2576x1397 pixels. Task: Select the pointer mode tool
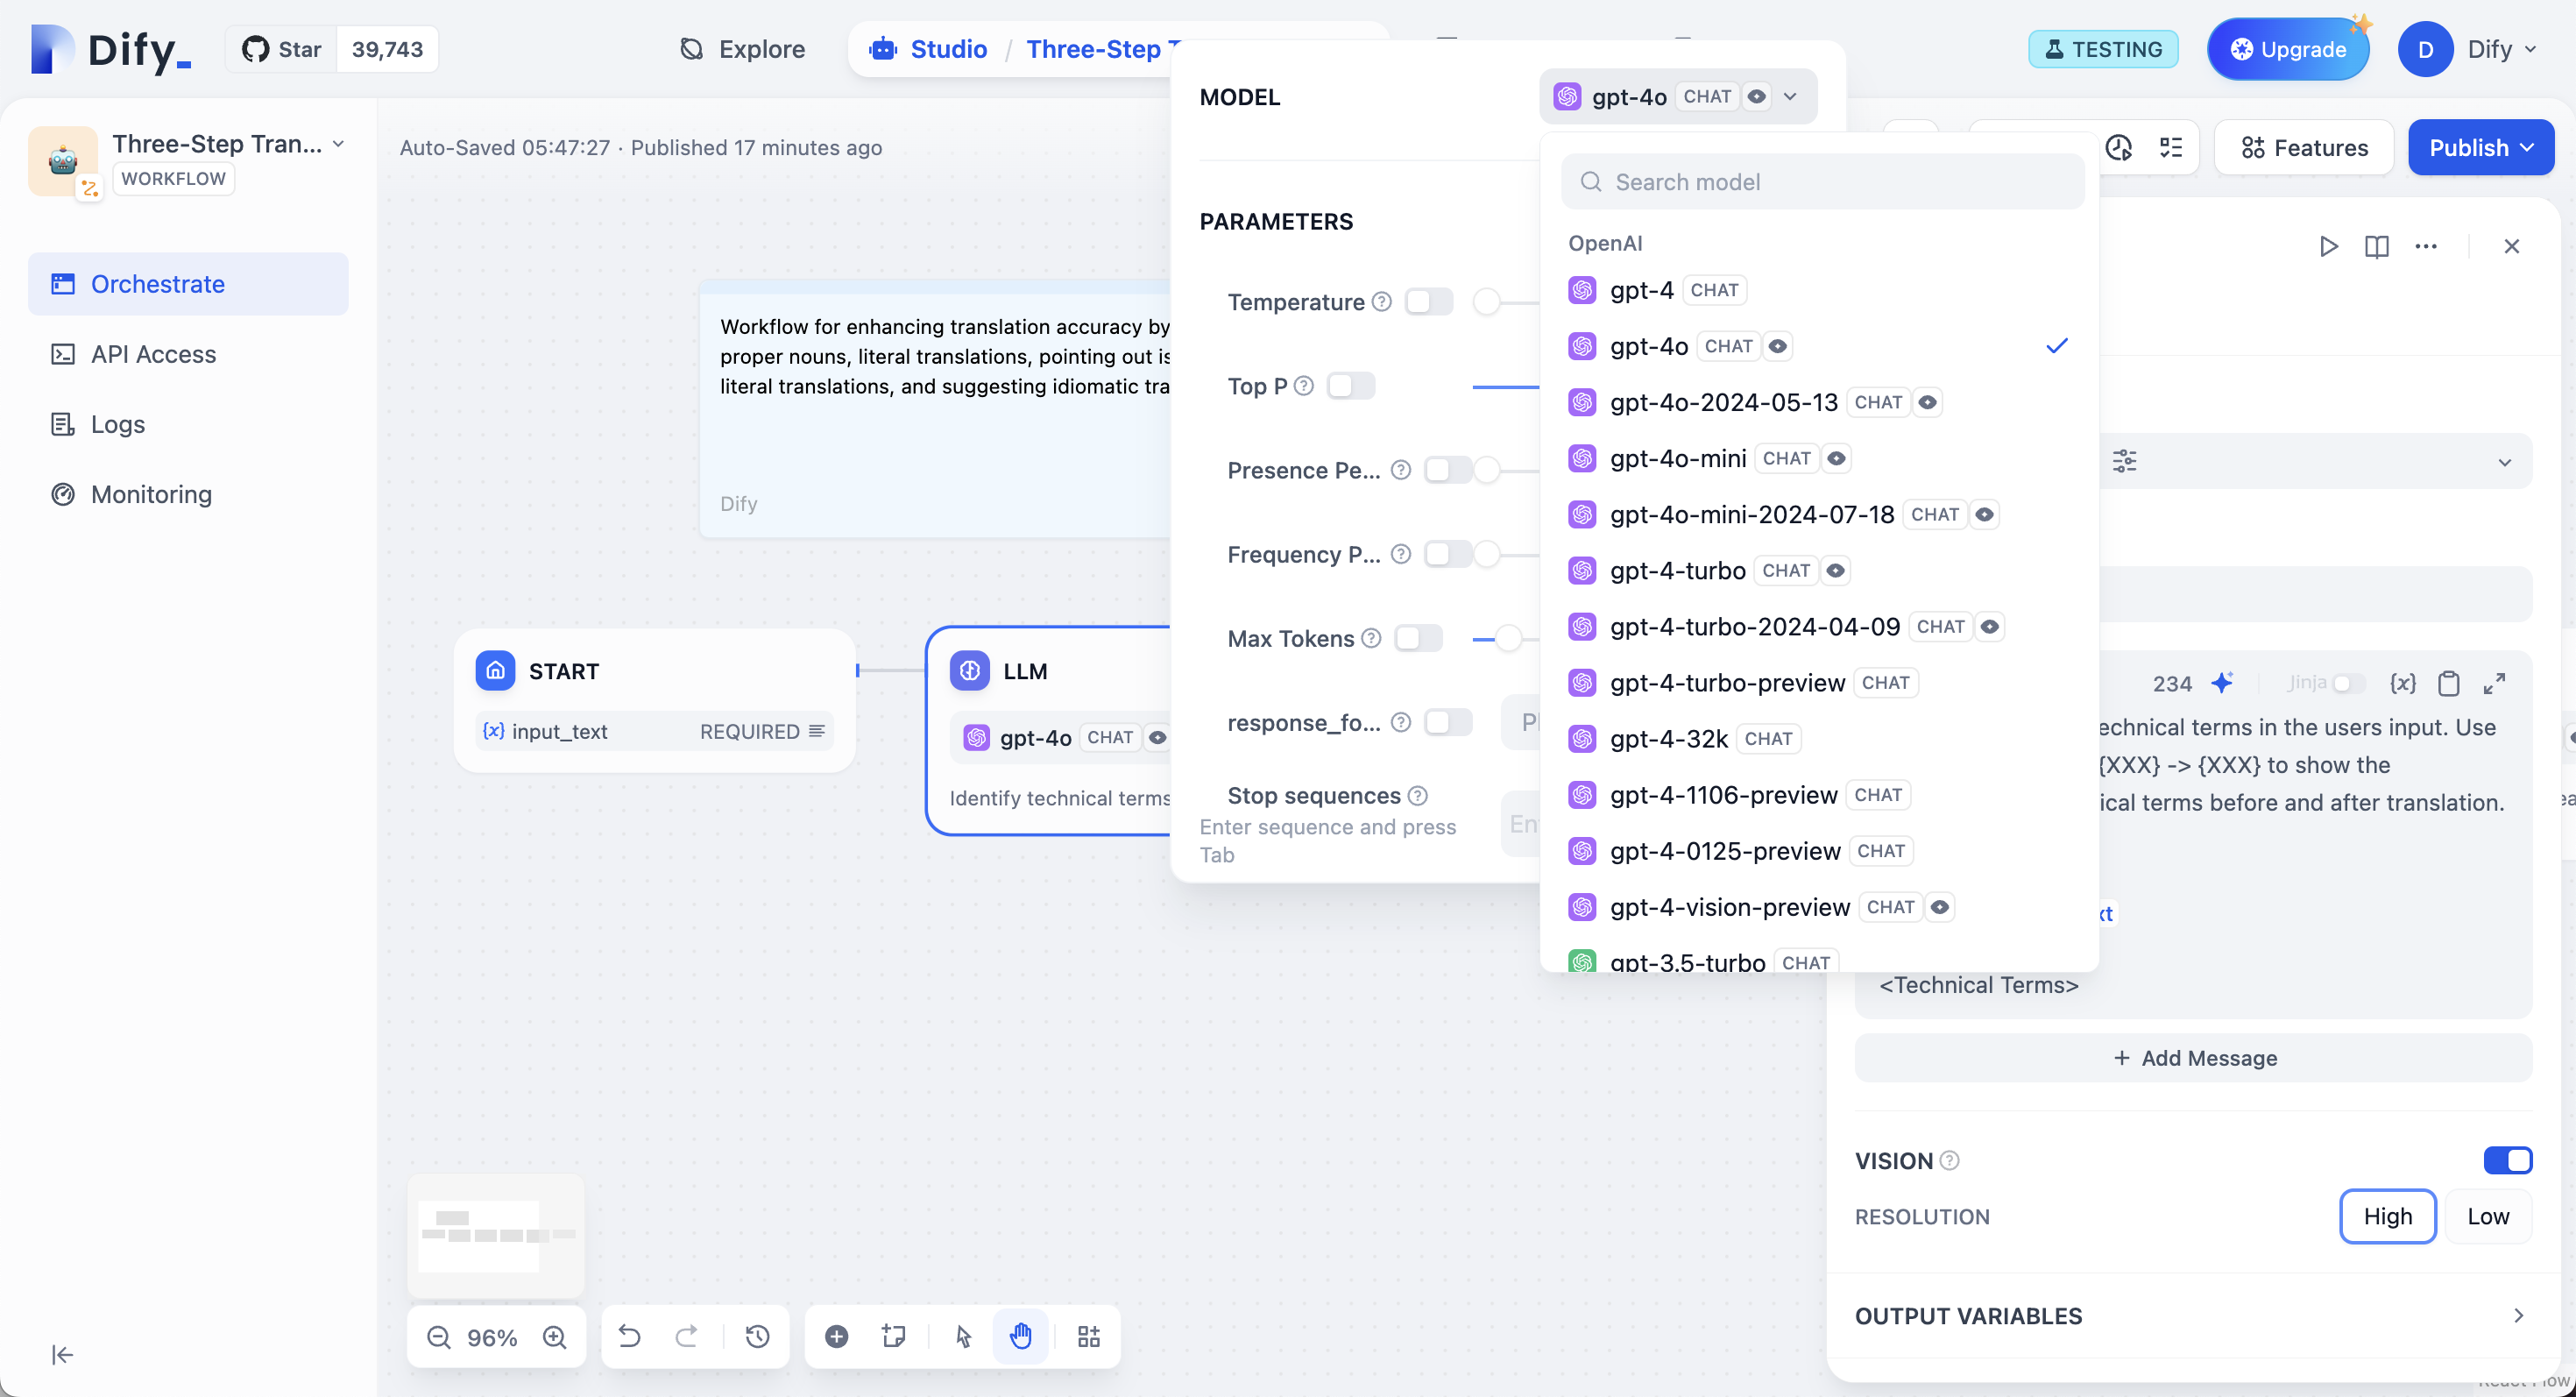click(x=963, y=1337)
